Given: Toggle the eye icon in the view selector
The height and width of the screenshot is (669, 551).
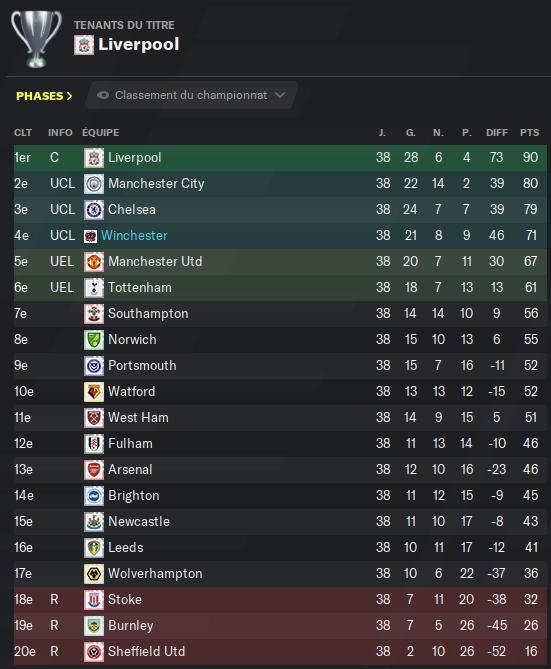Looking at the screenshot, I should (103, 95).
